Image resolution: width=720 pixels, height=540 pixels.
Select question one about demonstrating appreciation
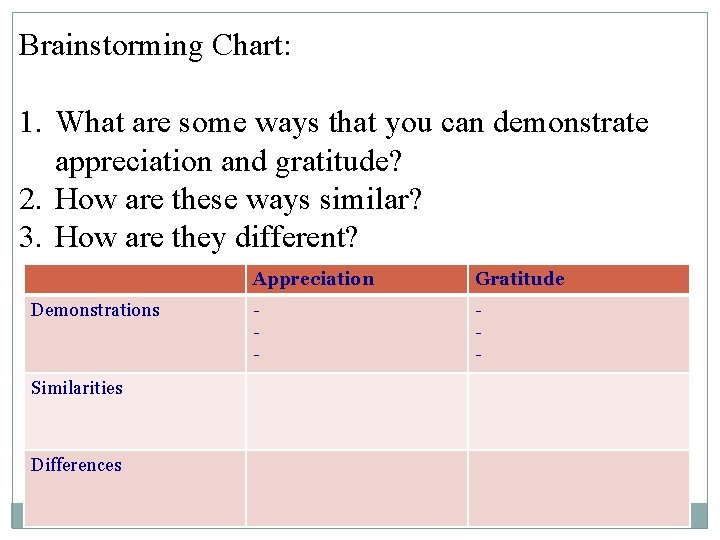(x=334, y=141)
